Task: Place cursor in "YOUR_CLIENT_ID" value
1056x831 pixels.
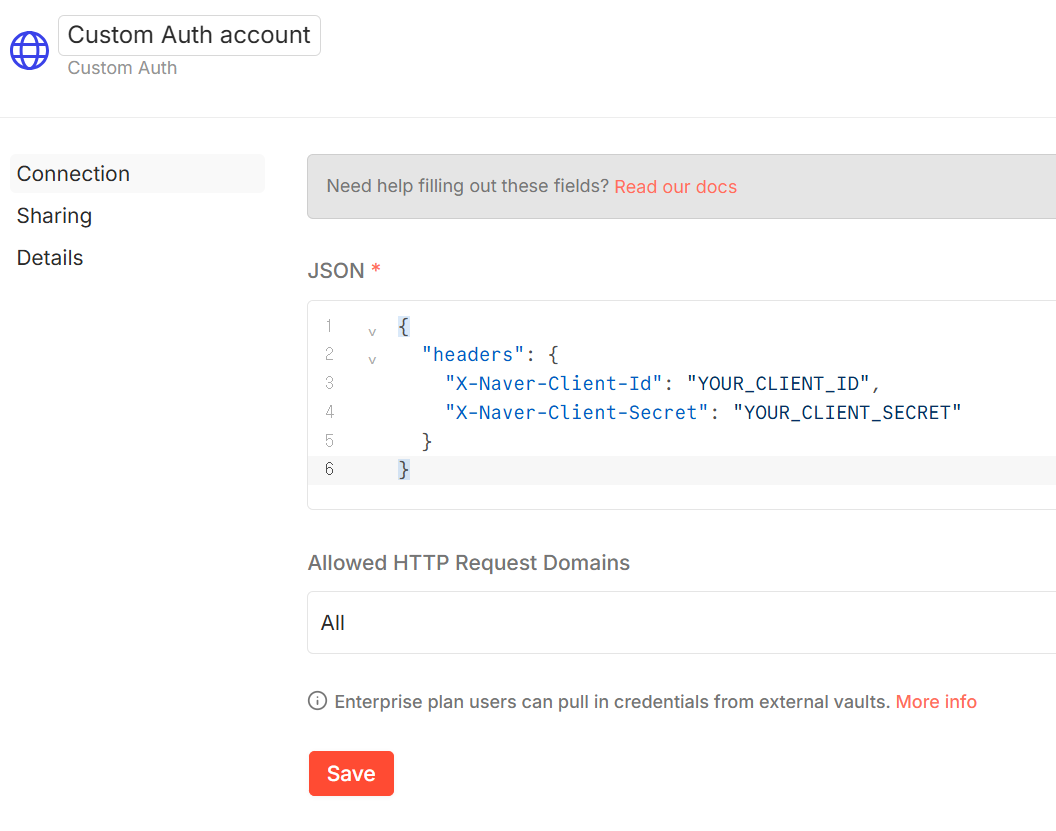Action: coord(779,383)
